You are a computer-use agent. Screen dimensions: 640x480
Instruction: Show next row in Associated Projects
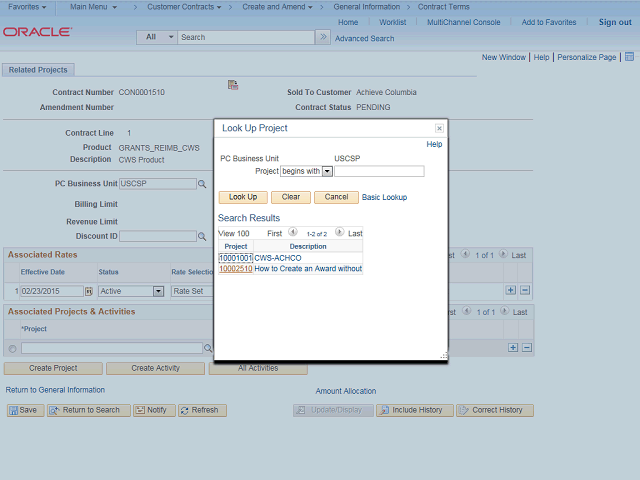pos(504,311)
